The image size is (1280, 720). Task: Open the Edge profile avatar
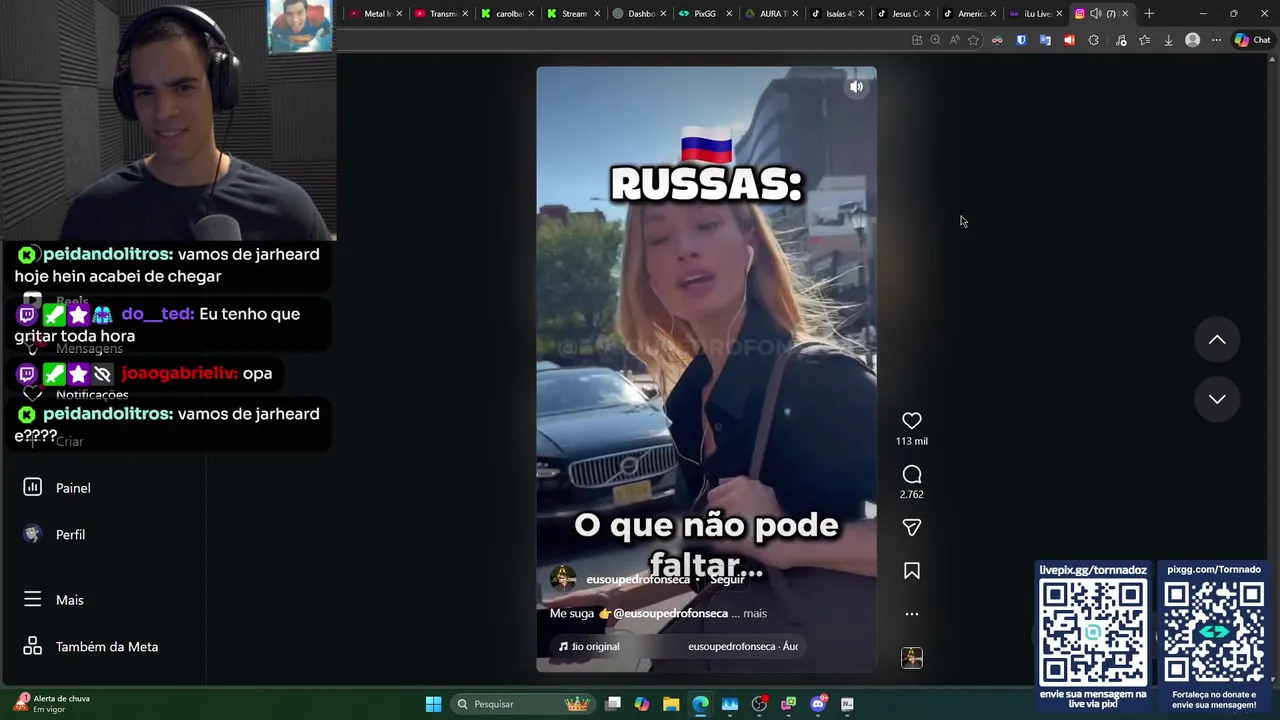pyautogui.click(x=1192, y=40)
